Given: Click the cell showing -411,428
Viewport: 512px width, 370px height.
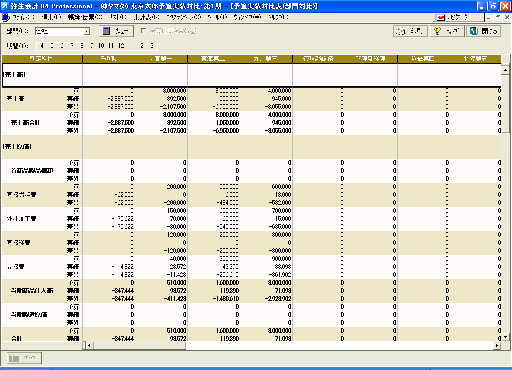Looking at the screenshot, I should point(174,299).
